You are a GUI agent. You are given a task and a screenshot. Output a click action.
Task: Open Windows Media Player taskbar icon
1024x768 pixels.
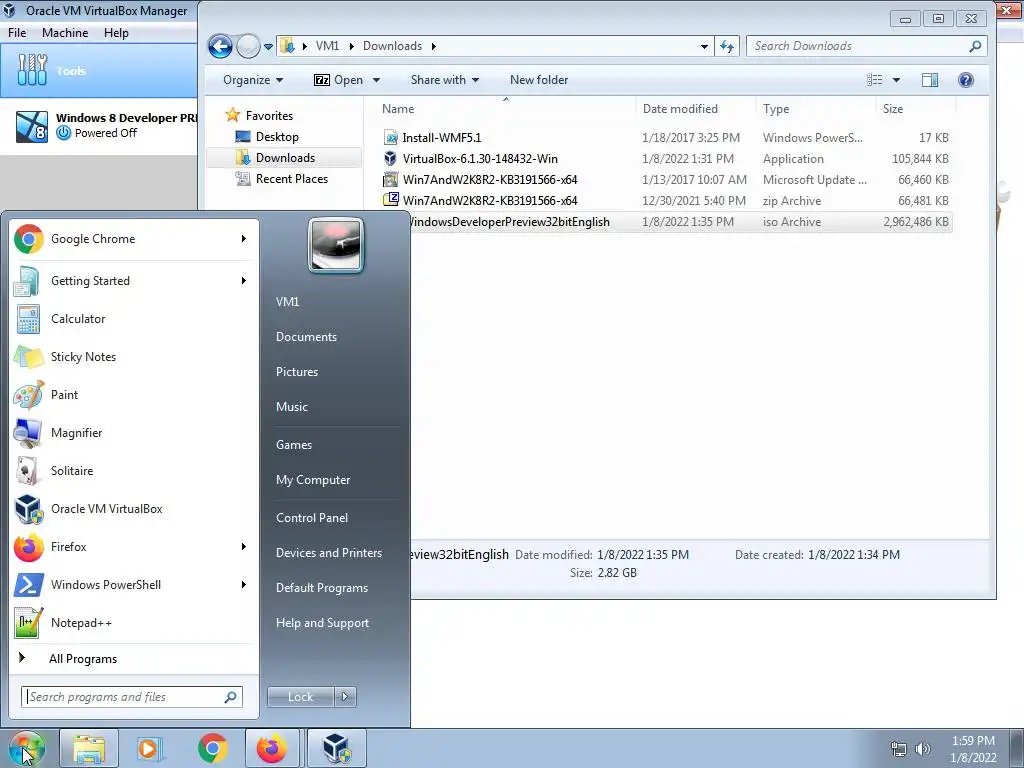150,748
